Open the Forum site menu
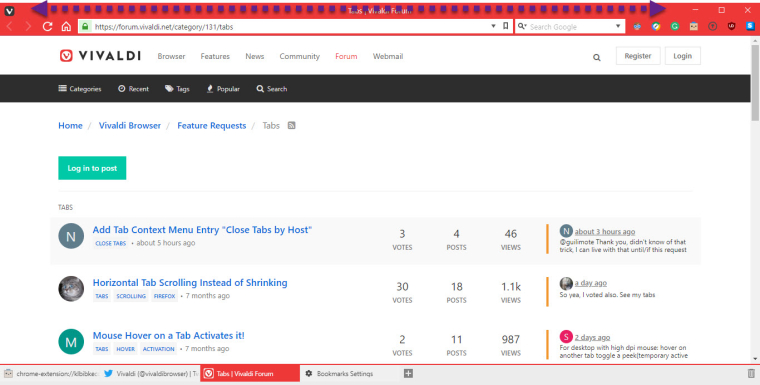The image size is (760, 385). pyautogui.click(x=346, y=56)
